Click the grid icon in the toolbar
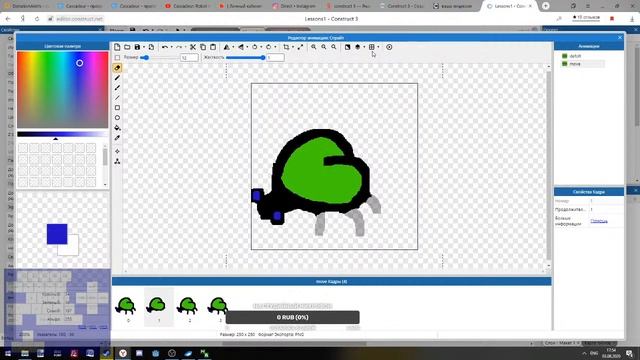 pos(372,47)
